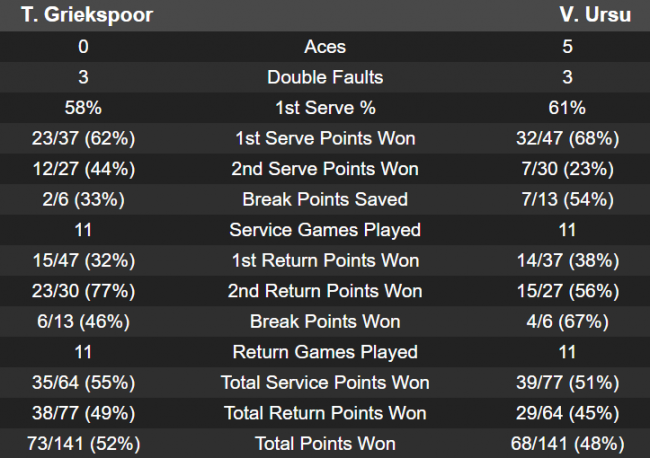Click the Total Return Points Won label
650x458 pixels.
[x=325, y=413]
